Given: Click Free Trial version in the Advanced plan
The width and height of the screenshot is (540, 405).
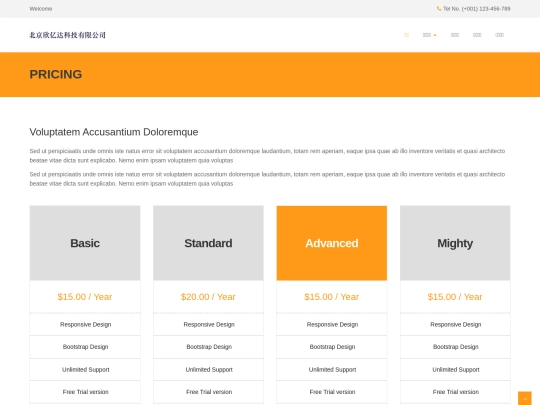Looking at the screenshot, I should click(x=332, y=392).
